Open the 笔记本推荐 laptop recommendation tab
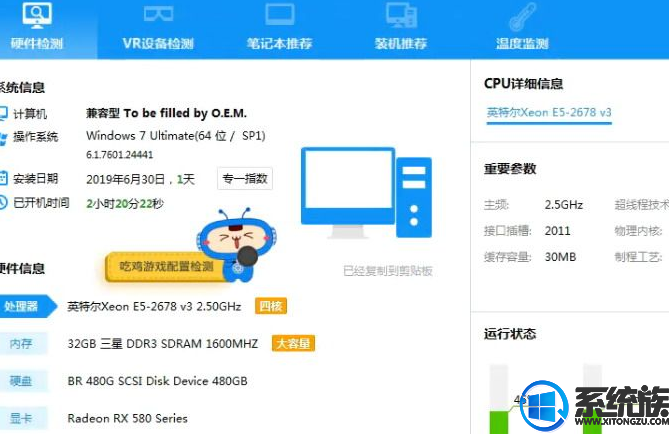The height and width of the screenshot is (434, 669). tap(279, 28)
